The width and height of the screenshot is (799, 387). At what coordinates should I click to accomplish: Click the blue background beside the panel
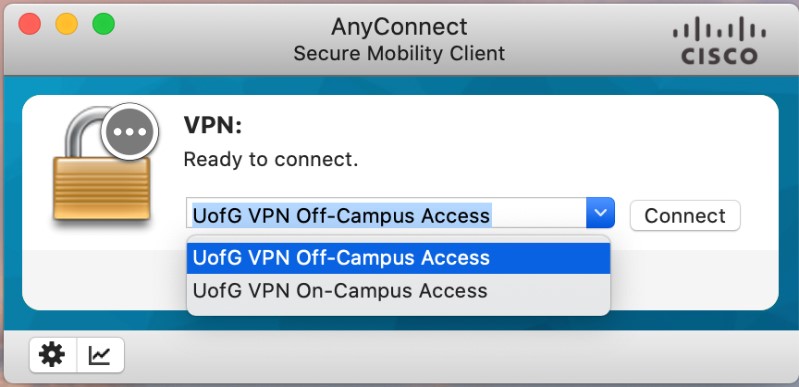coord(788,204)
